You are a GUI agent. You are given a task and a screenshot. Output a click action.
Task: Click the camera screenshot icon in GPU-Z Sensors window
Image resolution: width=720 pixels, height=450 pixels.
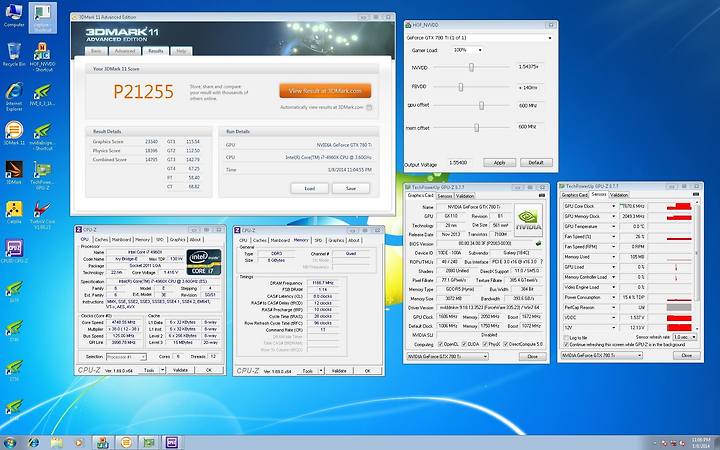click(696, 195)
